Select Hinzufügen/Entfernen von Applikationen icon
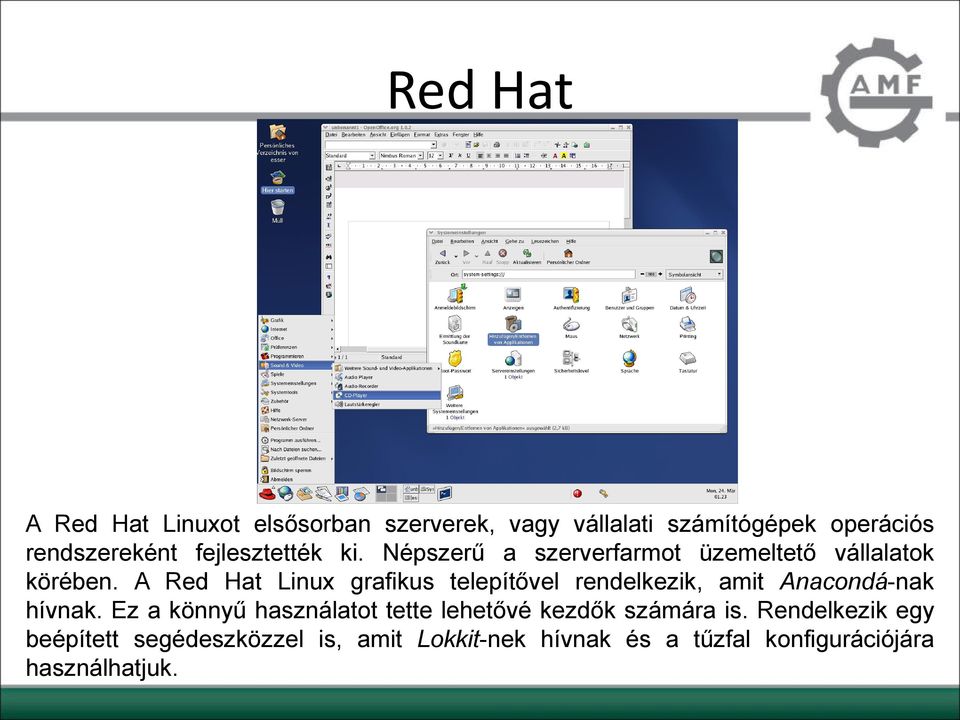 point(512,323)
